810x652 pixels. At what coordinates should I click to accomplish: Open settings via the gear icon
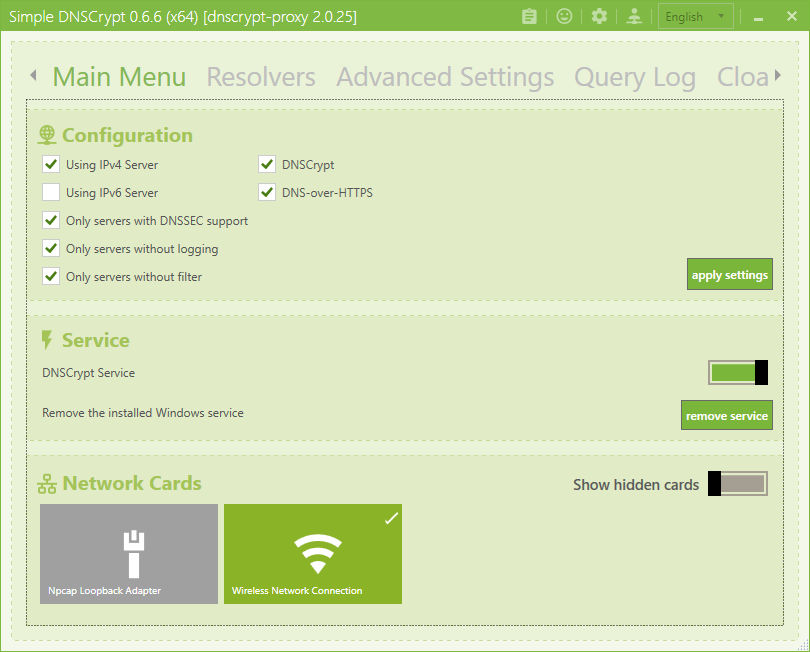coord(599,17)
